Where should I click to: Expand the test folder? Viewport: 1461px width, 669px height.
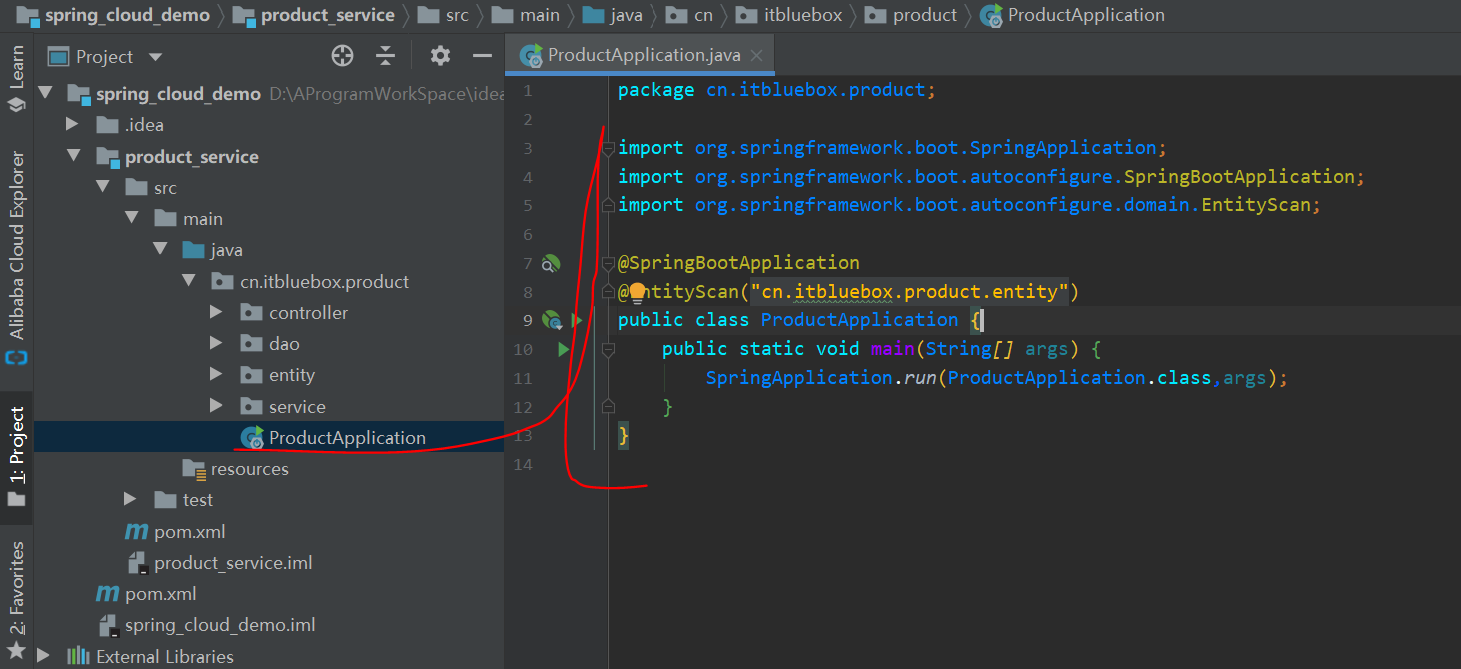click(130, 500)
